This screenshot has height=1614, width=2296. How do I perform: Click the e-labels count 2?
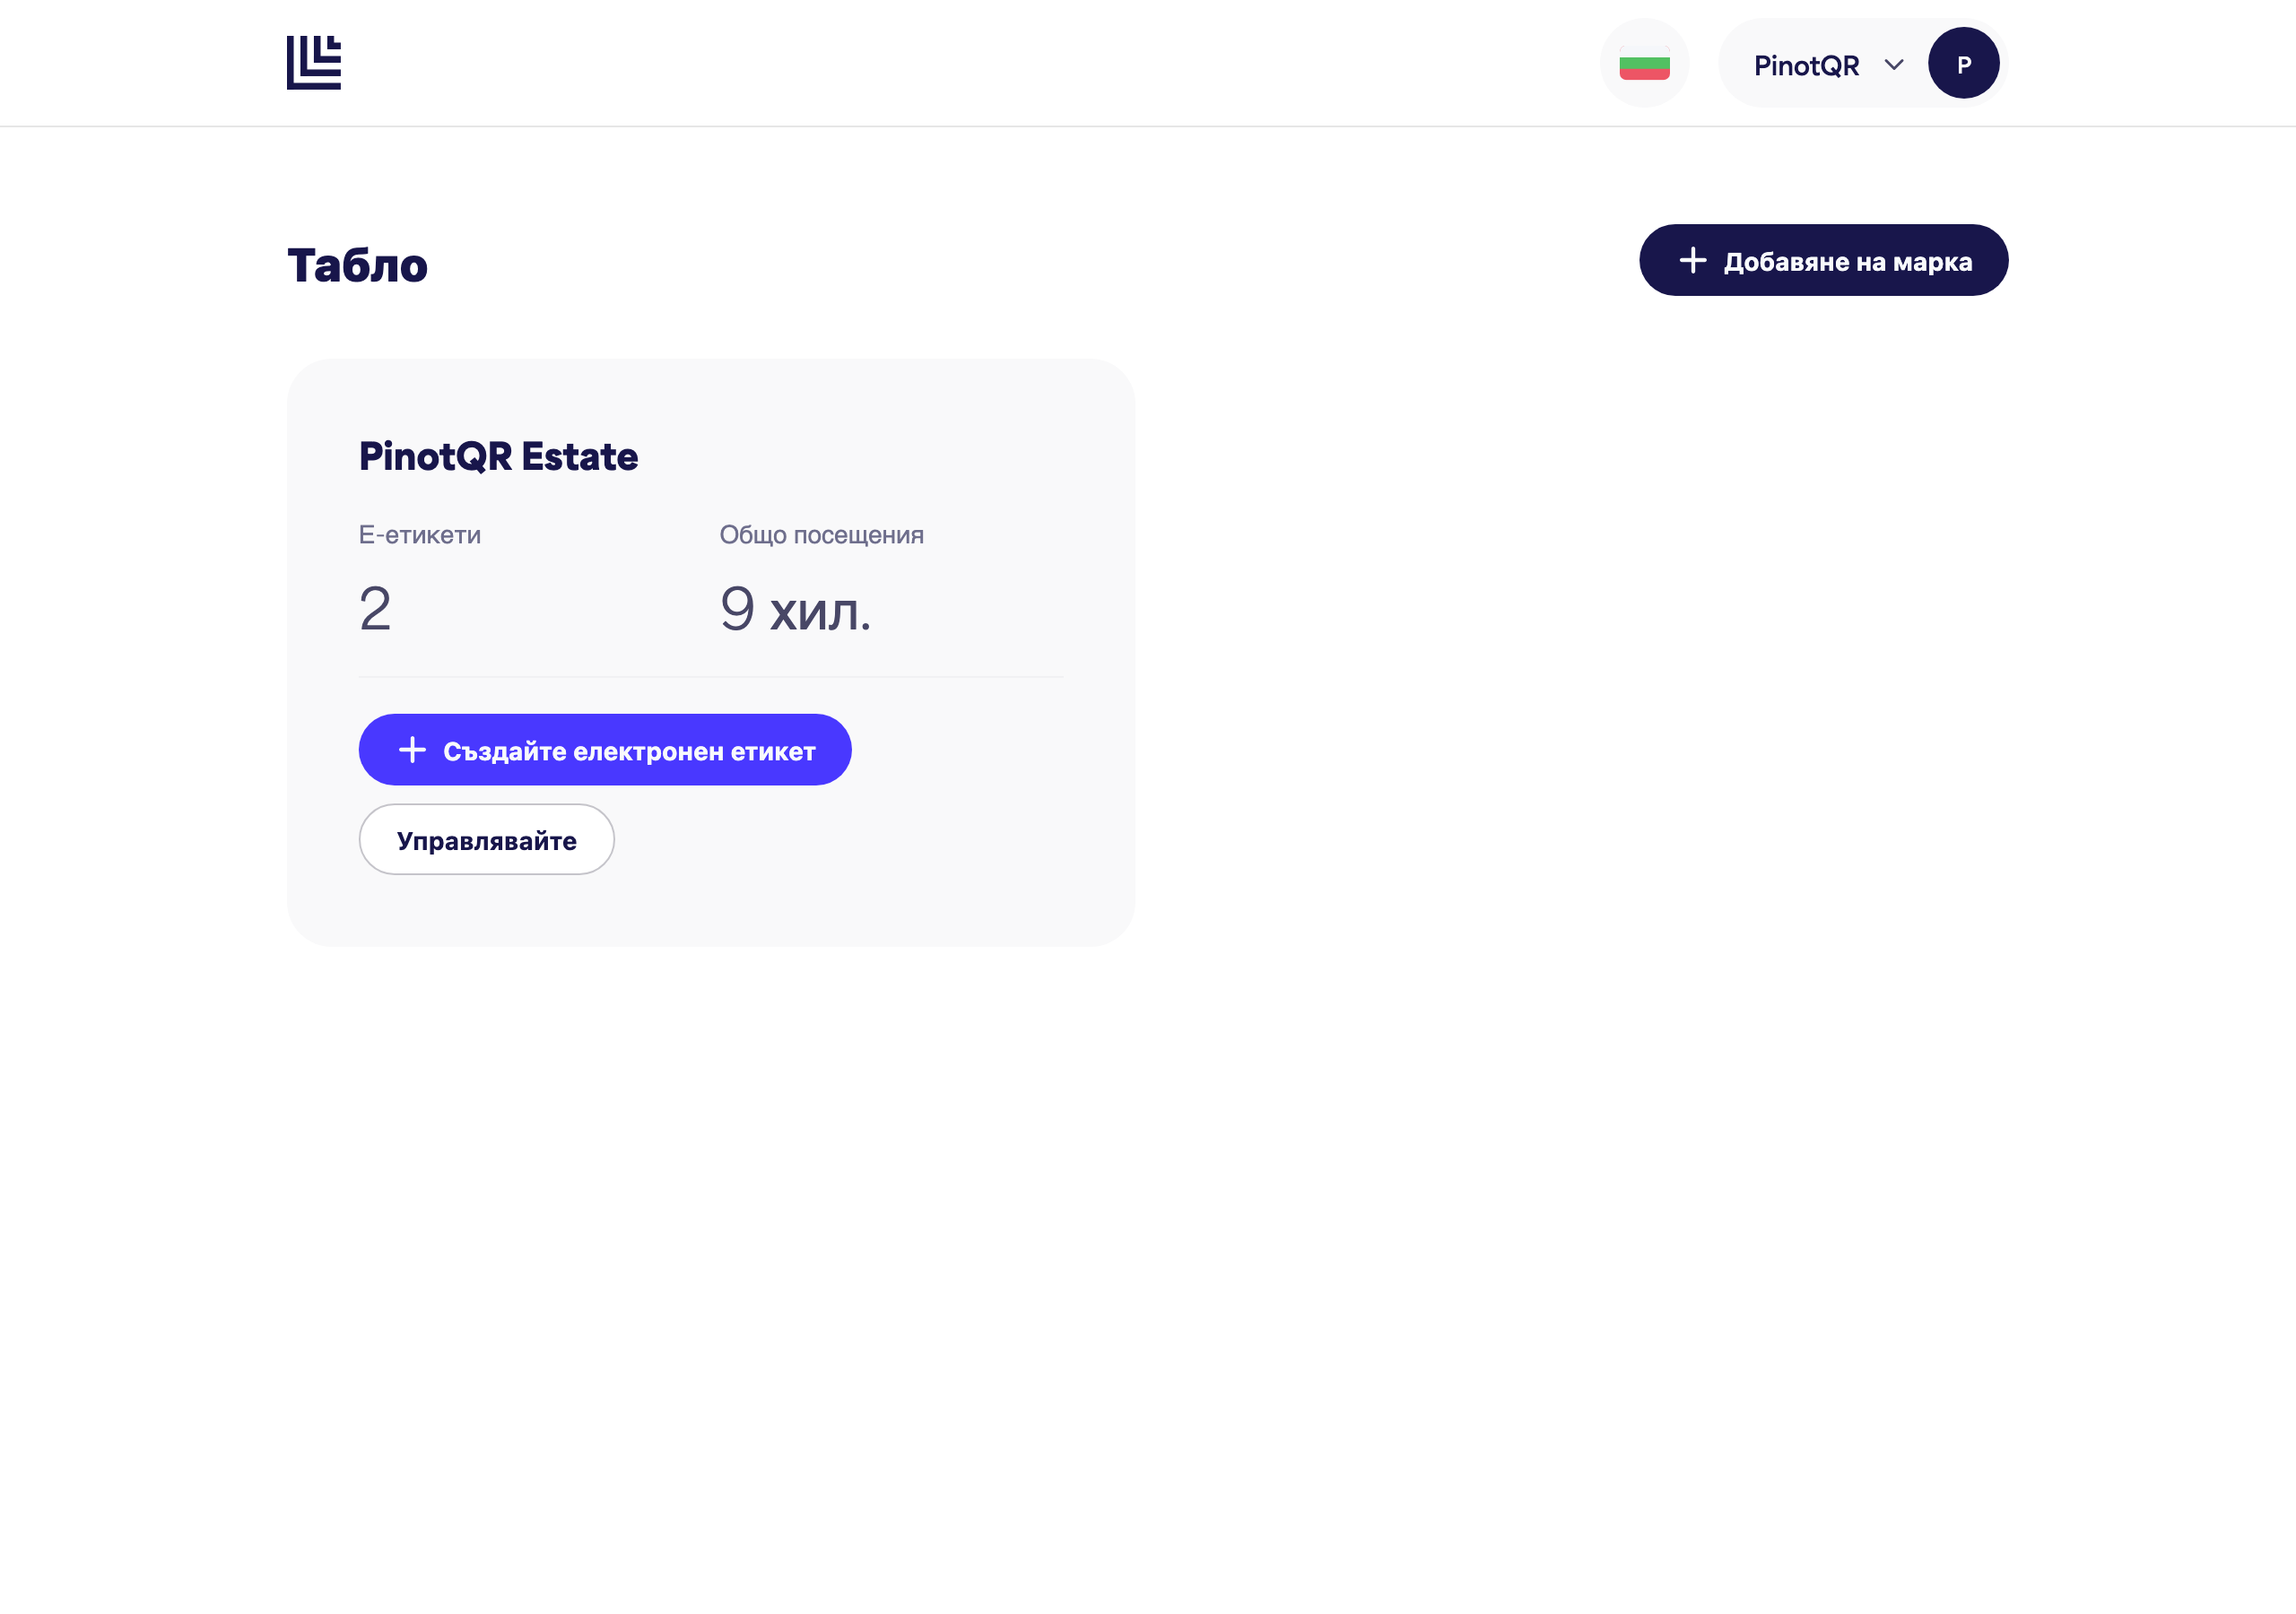click(x=375, y=609)
